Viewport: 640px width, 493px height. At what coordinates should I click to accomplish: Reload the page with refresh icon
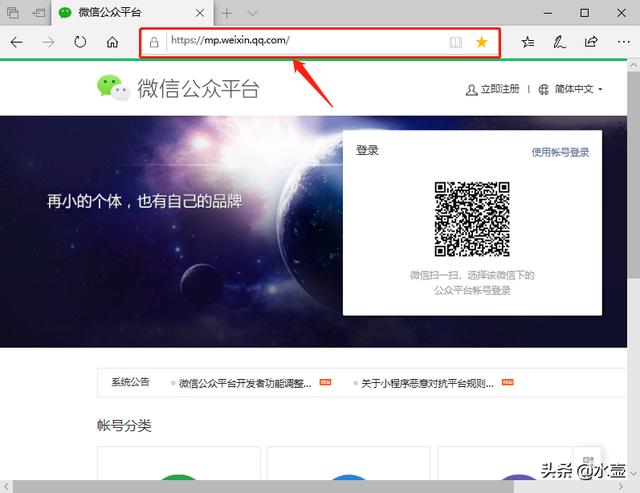click(x=80, y=42)
